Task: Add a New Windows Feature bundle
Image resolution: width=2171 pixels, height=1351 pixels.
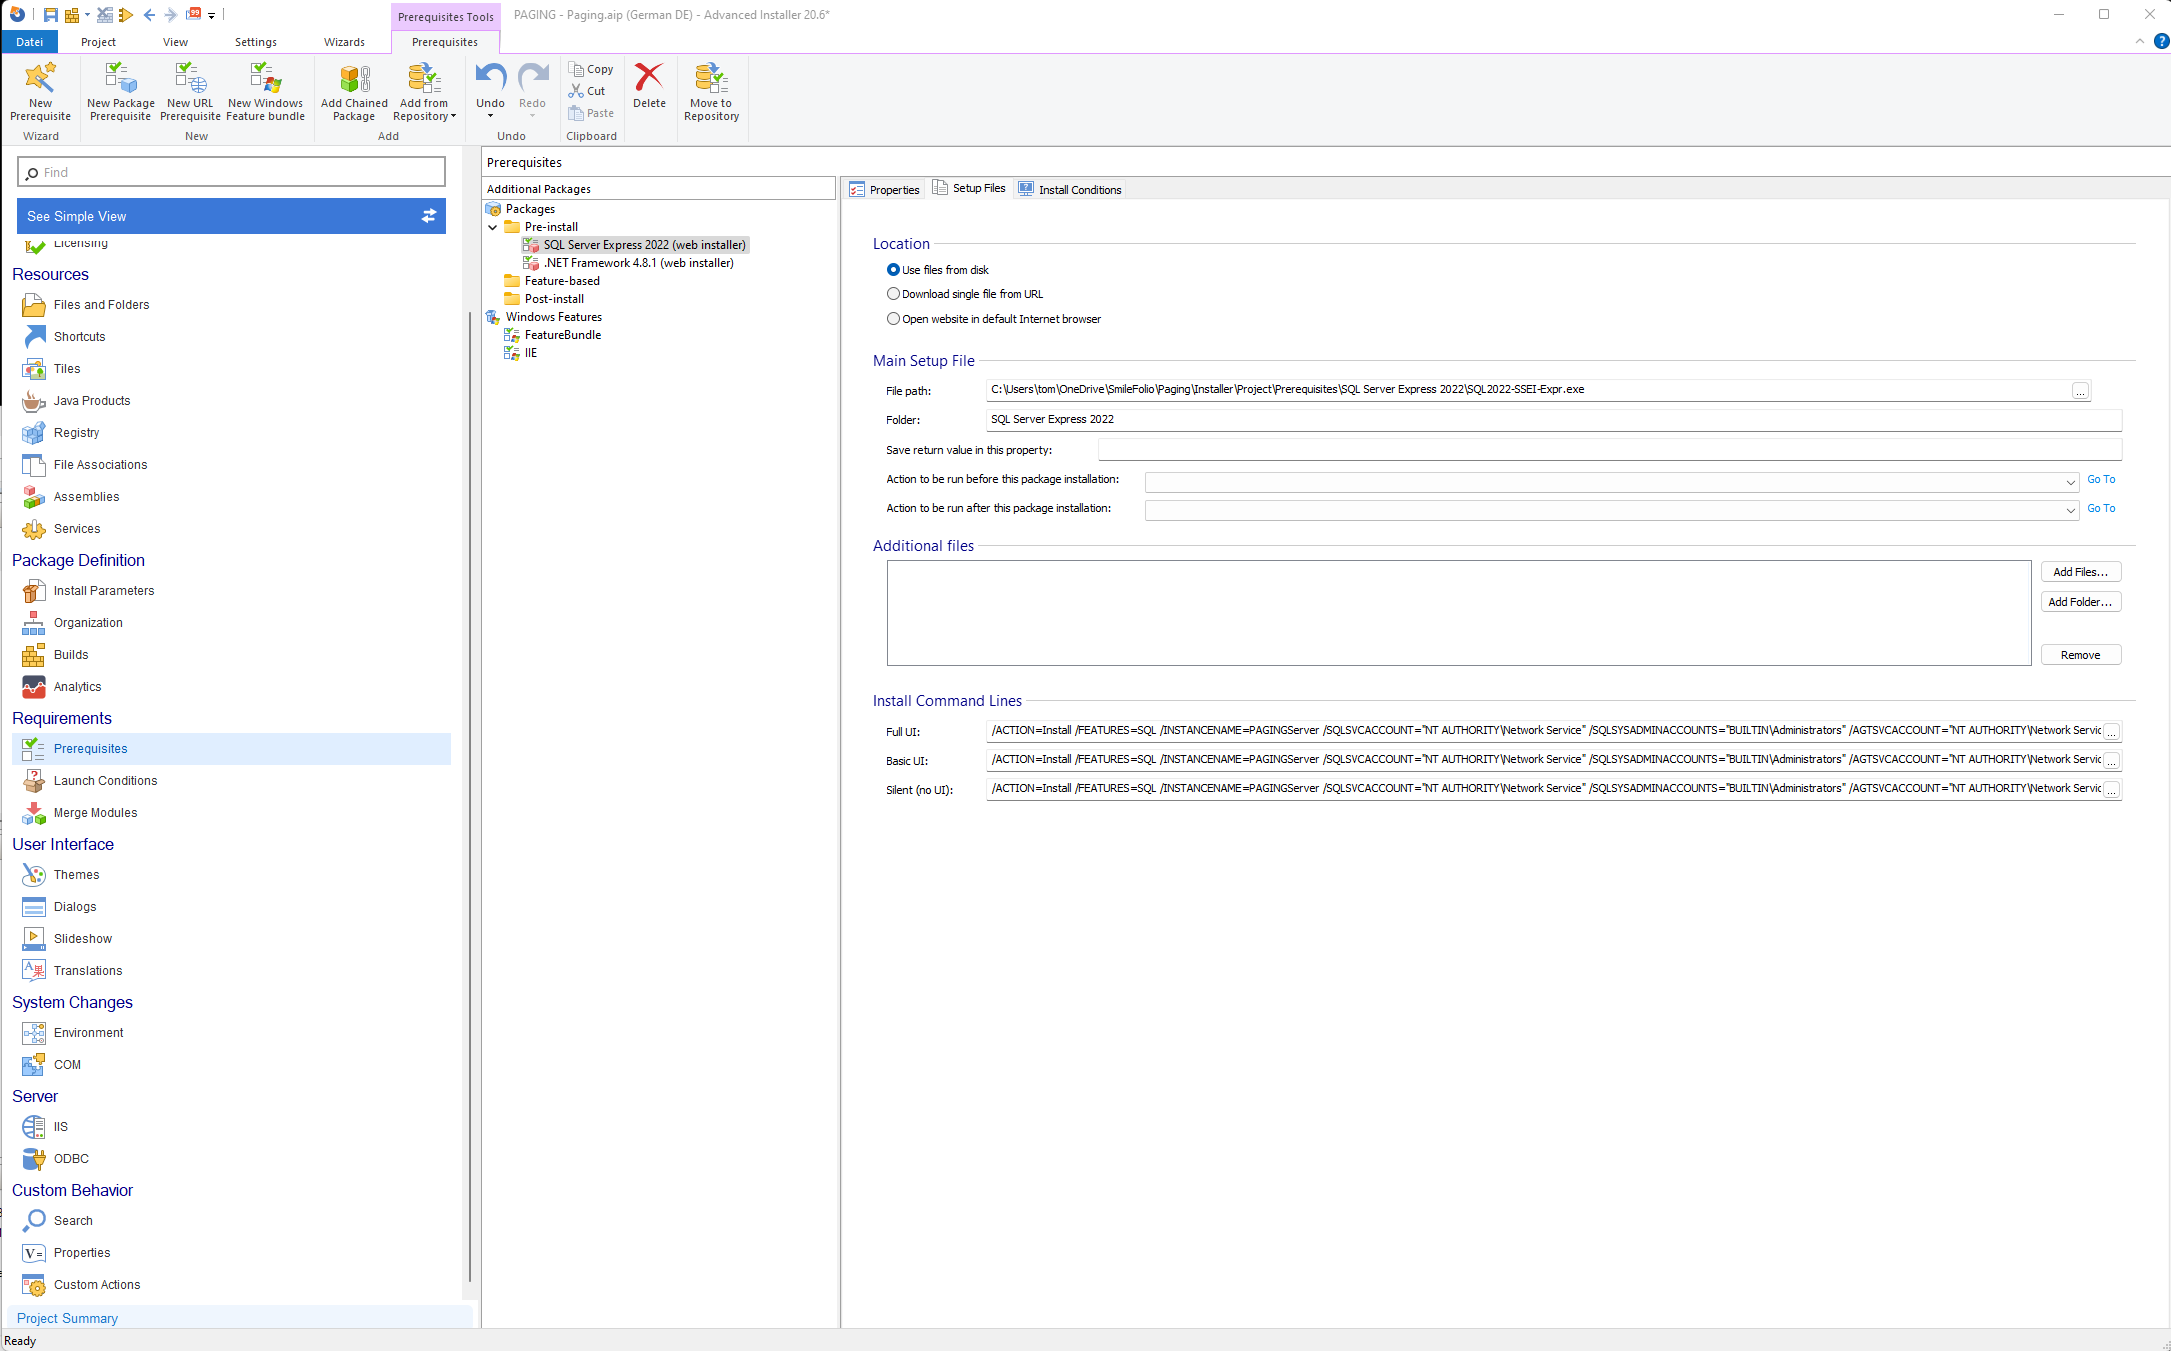Action: (x=265, y=91)
